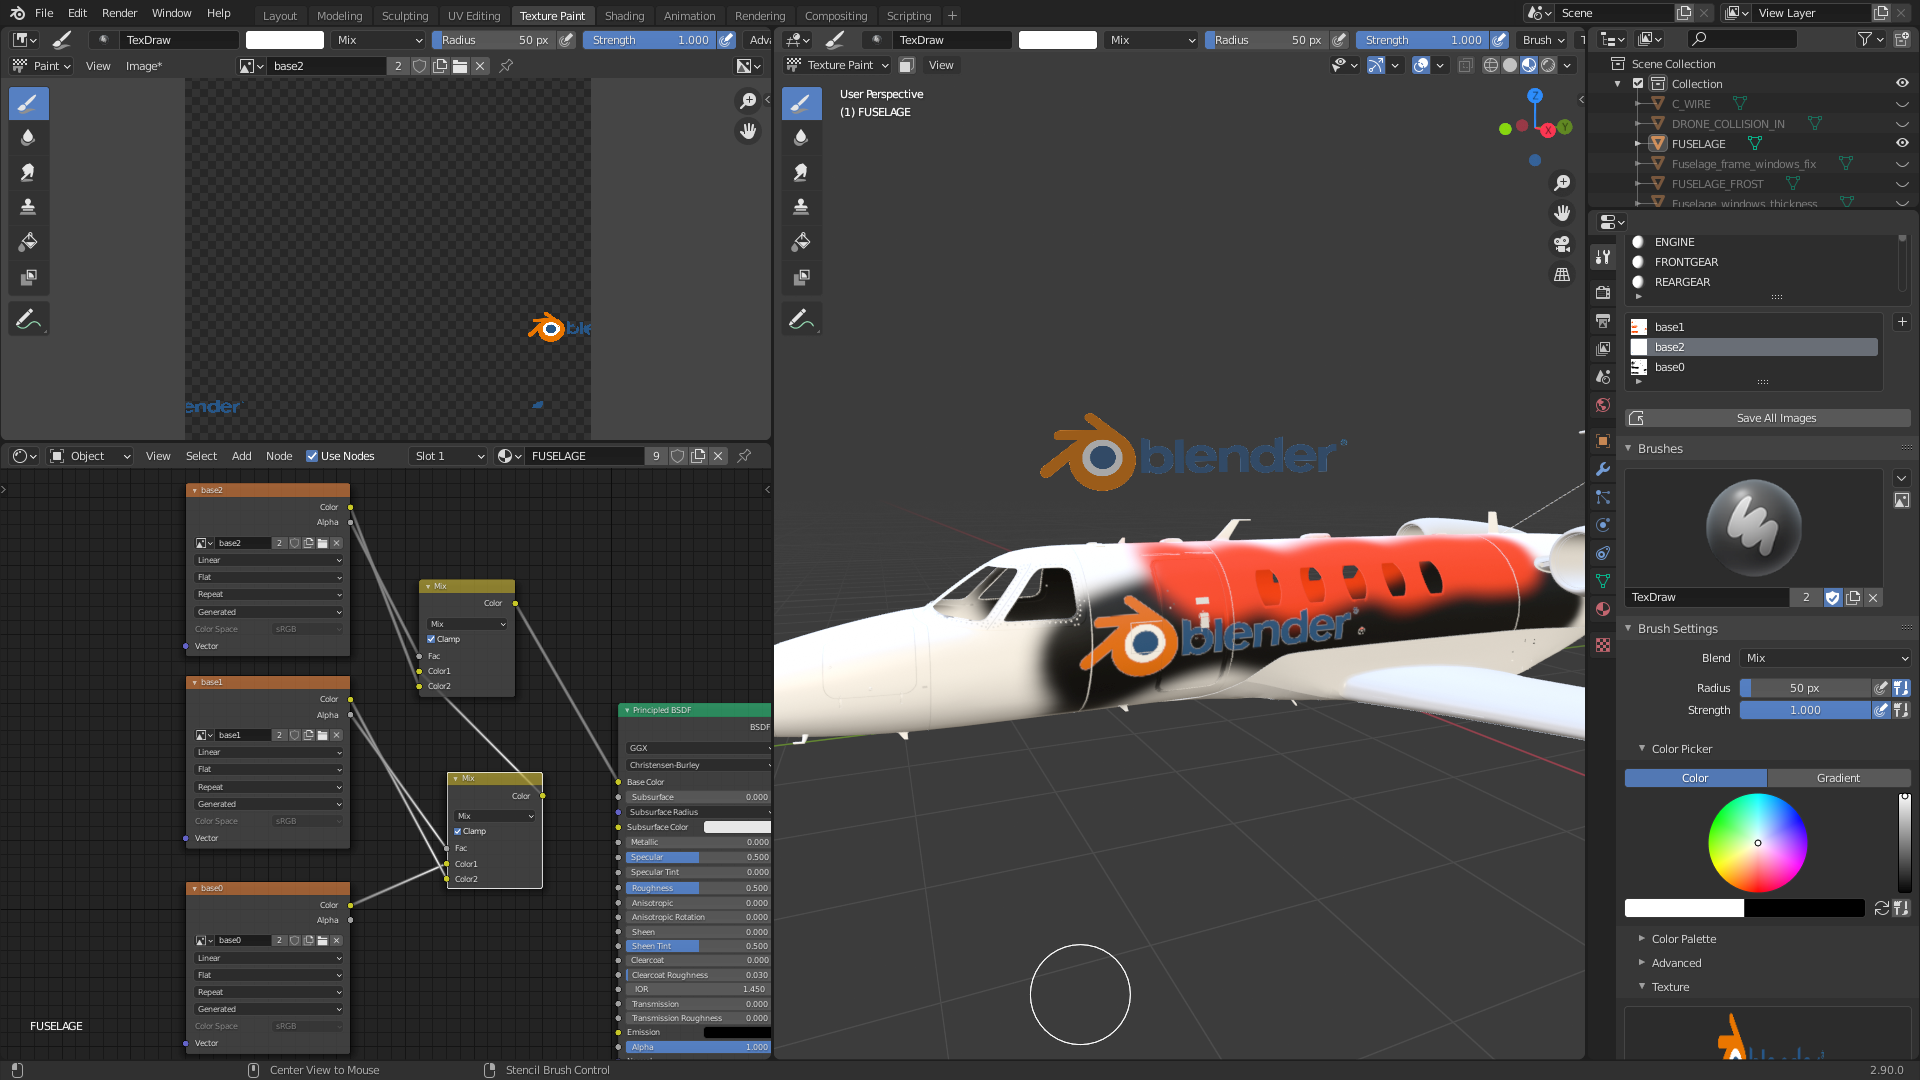Open the Node menu in node editor
Image resolution: width=1920 pixels, height=1080 pixels.
click(279, 456)
